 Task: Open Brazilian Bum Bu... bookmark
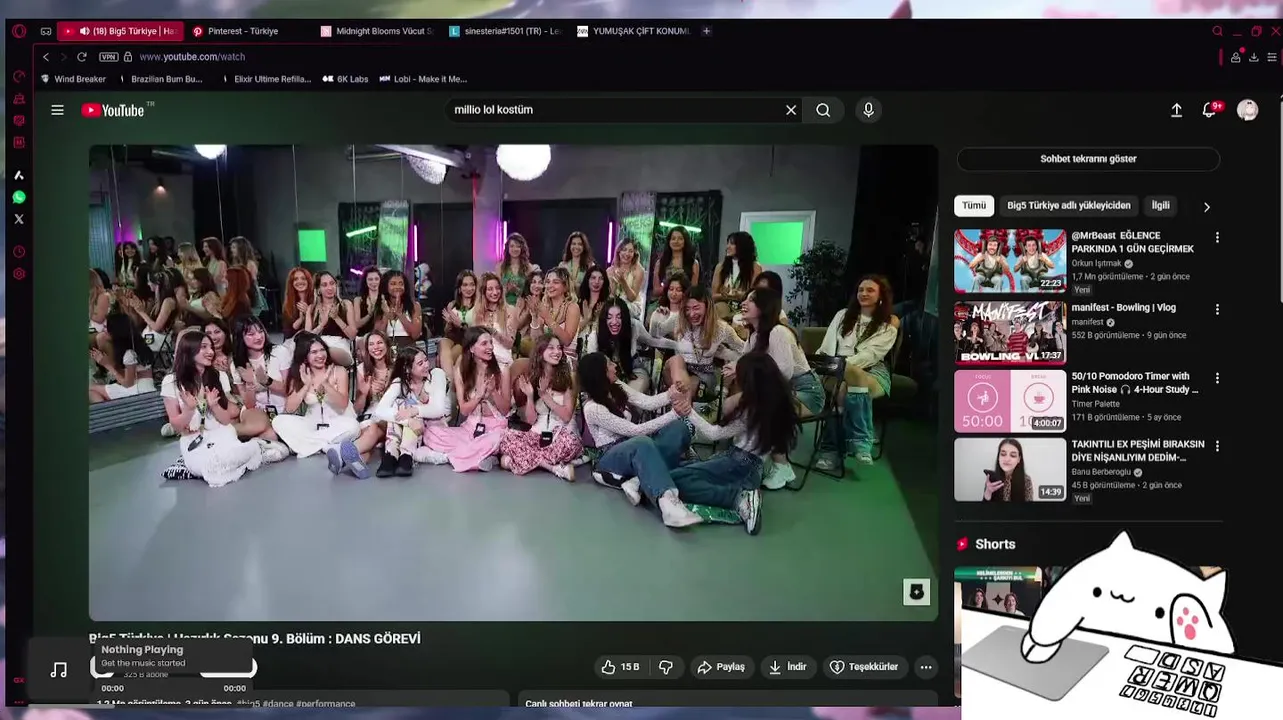tap(161, 79)
